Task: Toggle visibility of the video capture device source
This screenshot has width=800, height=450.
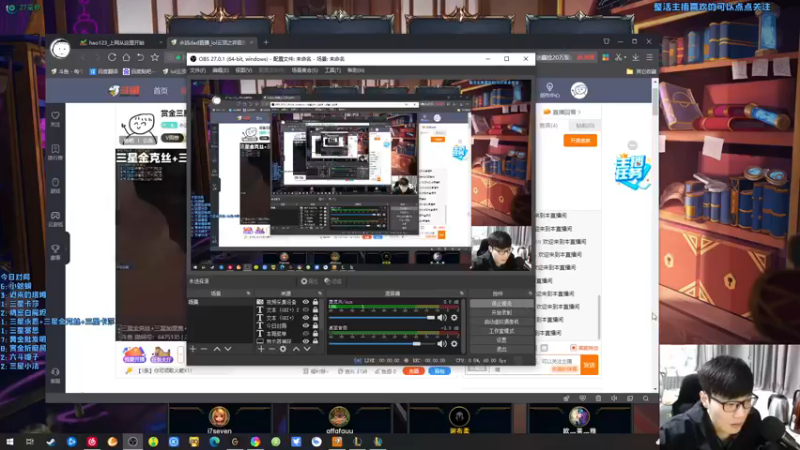Action: pos(306,302)
